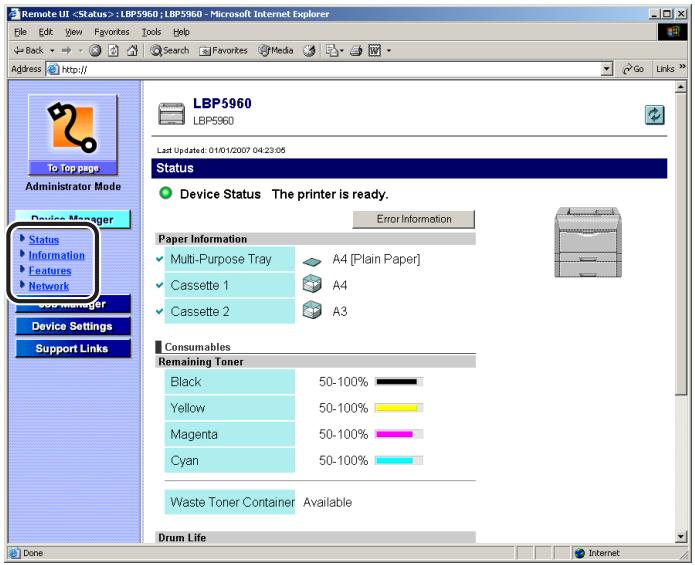
Task: Open the Back button history dropdown
Action: point(52,51)
